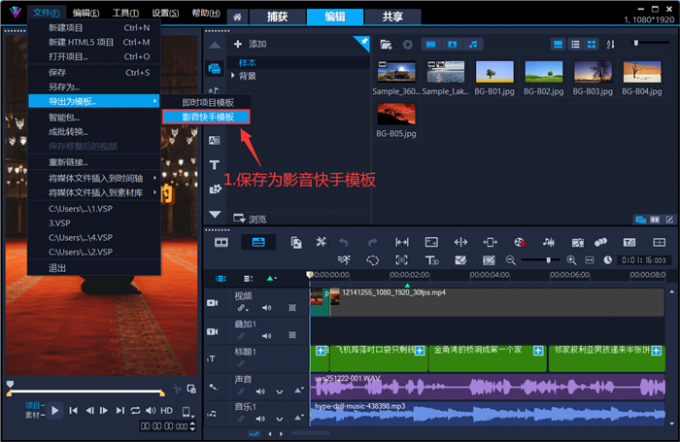680x442 pixels.
Task: Switch to storyboard view in timeline toolbar
Action: 221,242
